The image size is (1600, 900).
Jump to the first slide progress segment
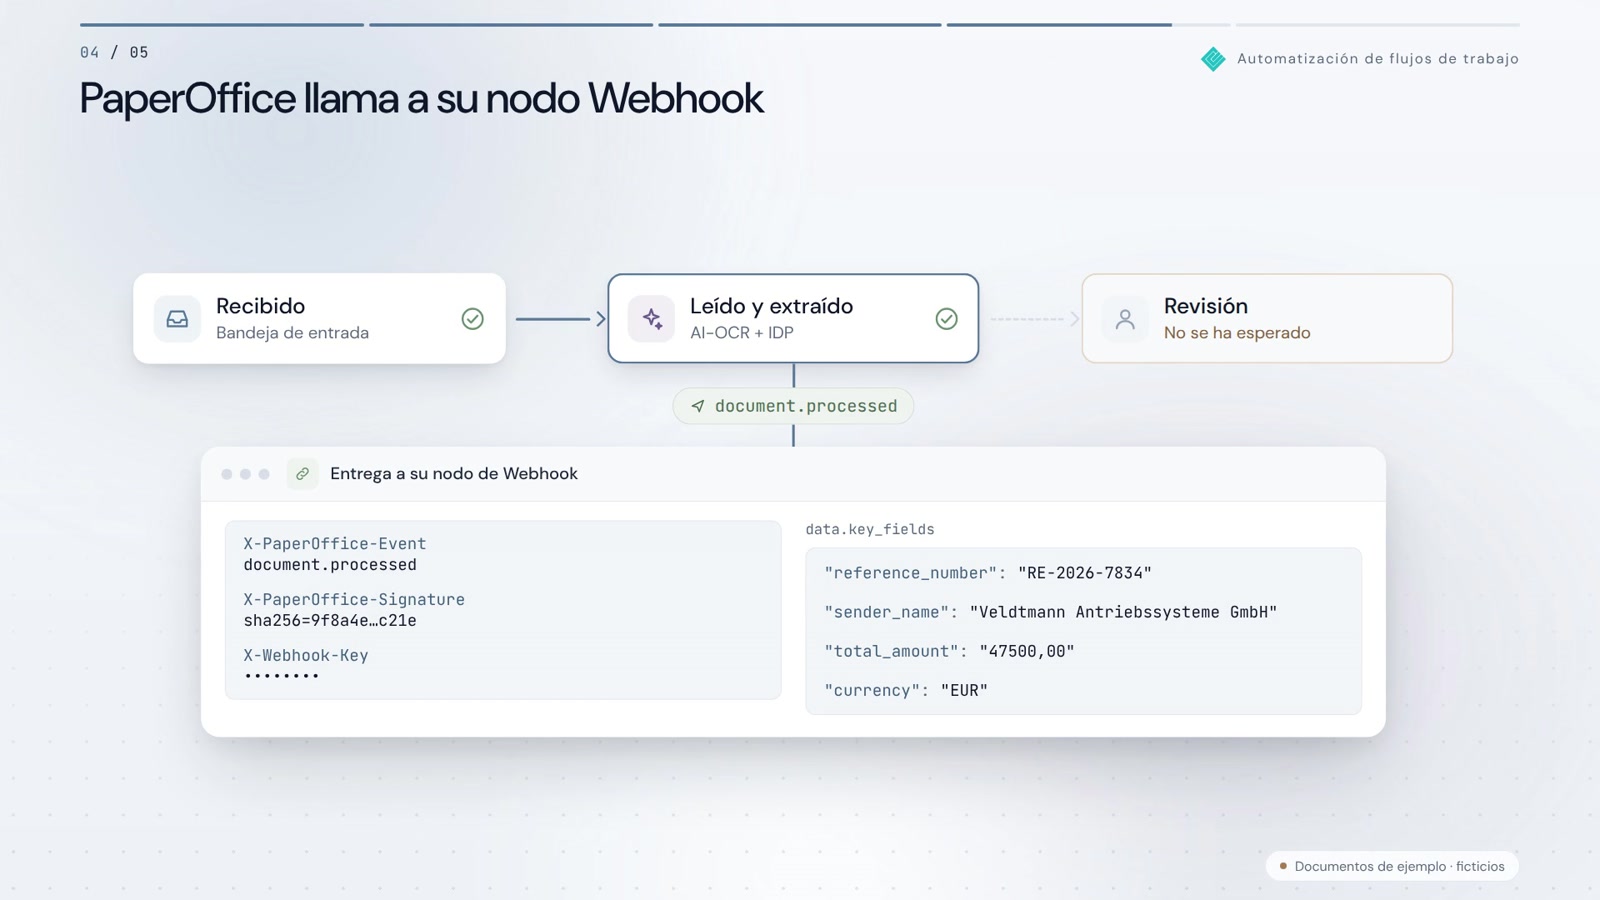[222, 25]
